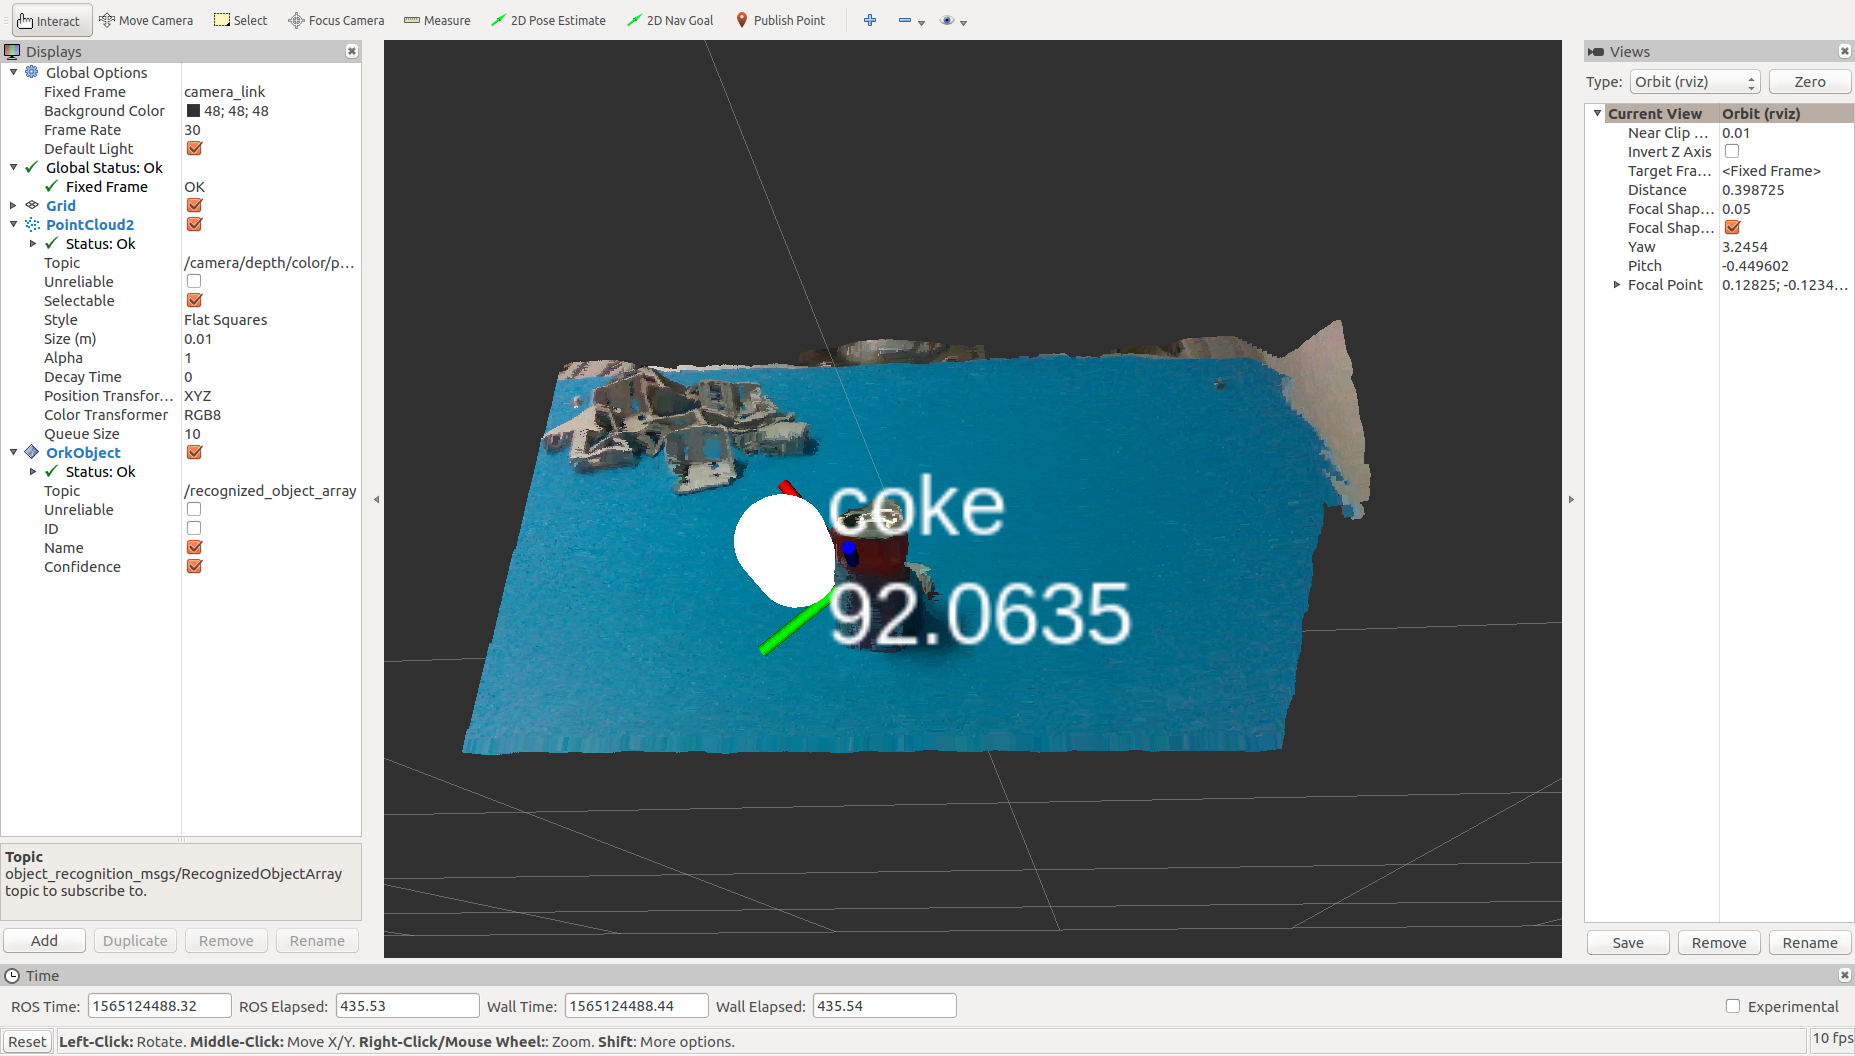Image resolution: width=1855 pixels, height=1056 pixels.
Task: Open the view Type dropdown
Action: coord(1694,82)
